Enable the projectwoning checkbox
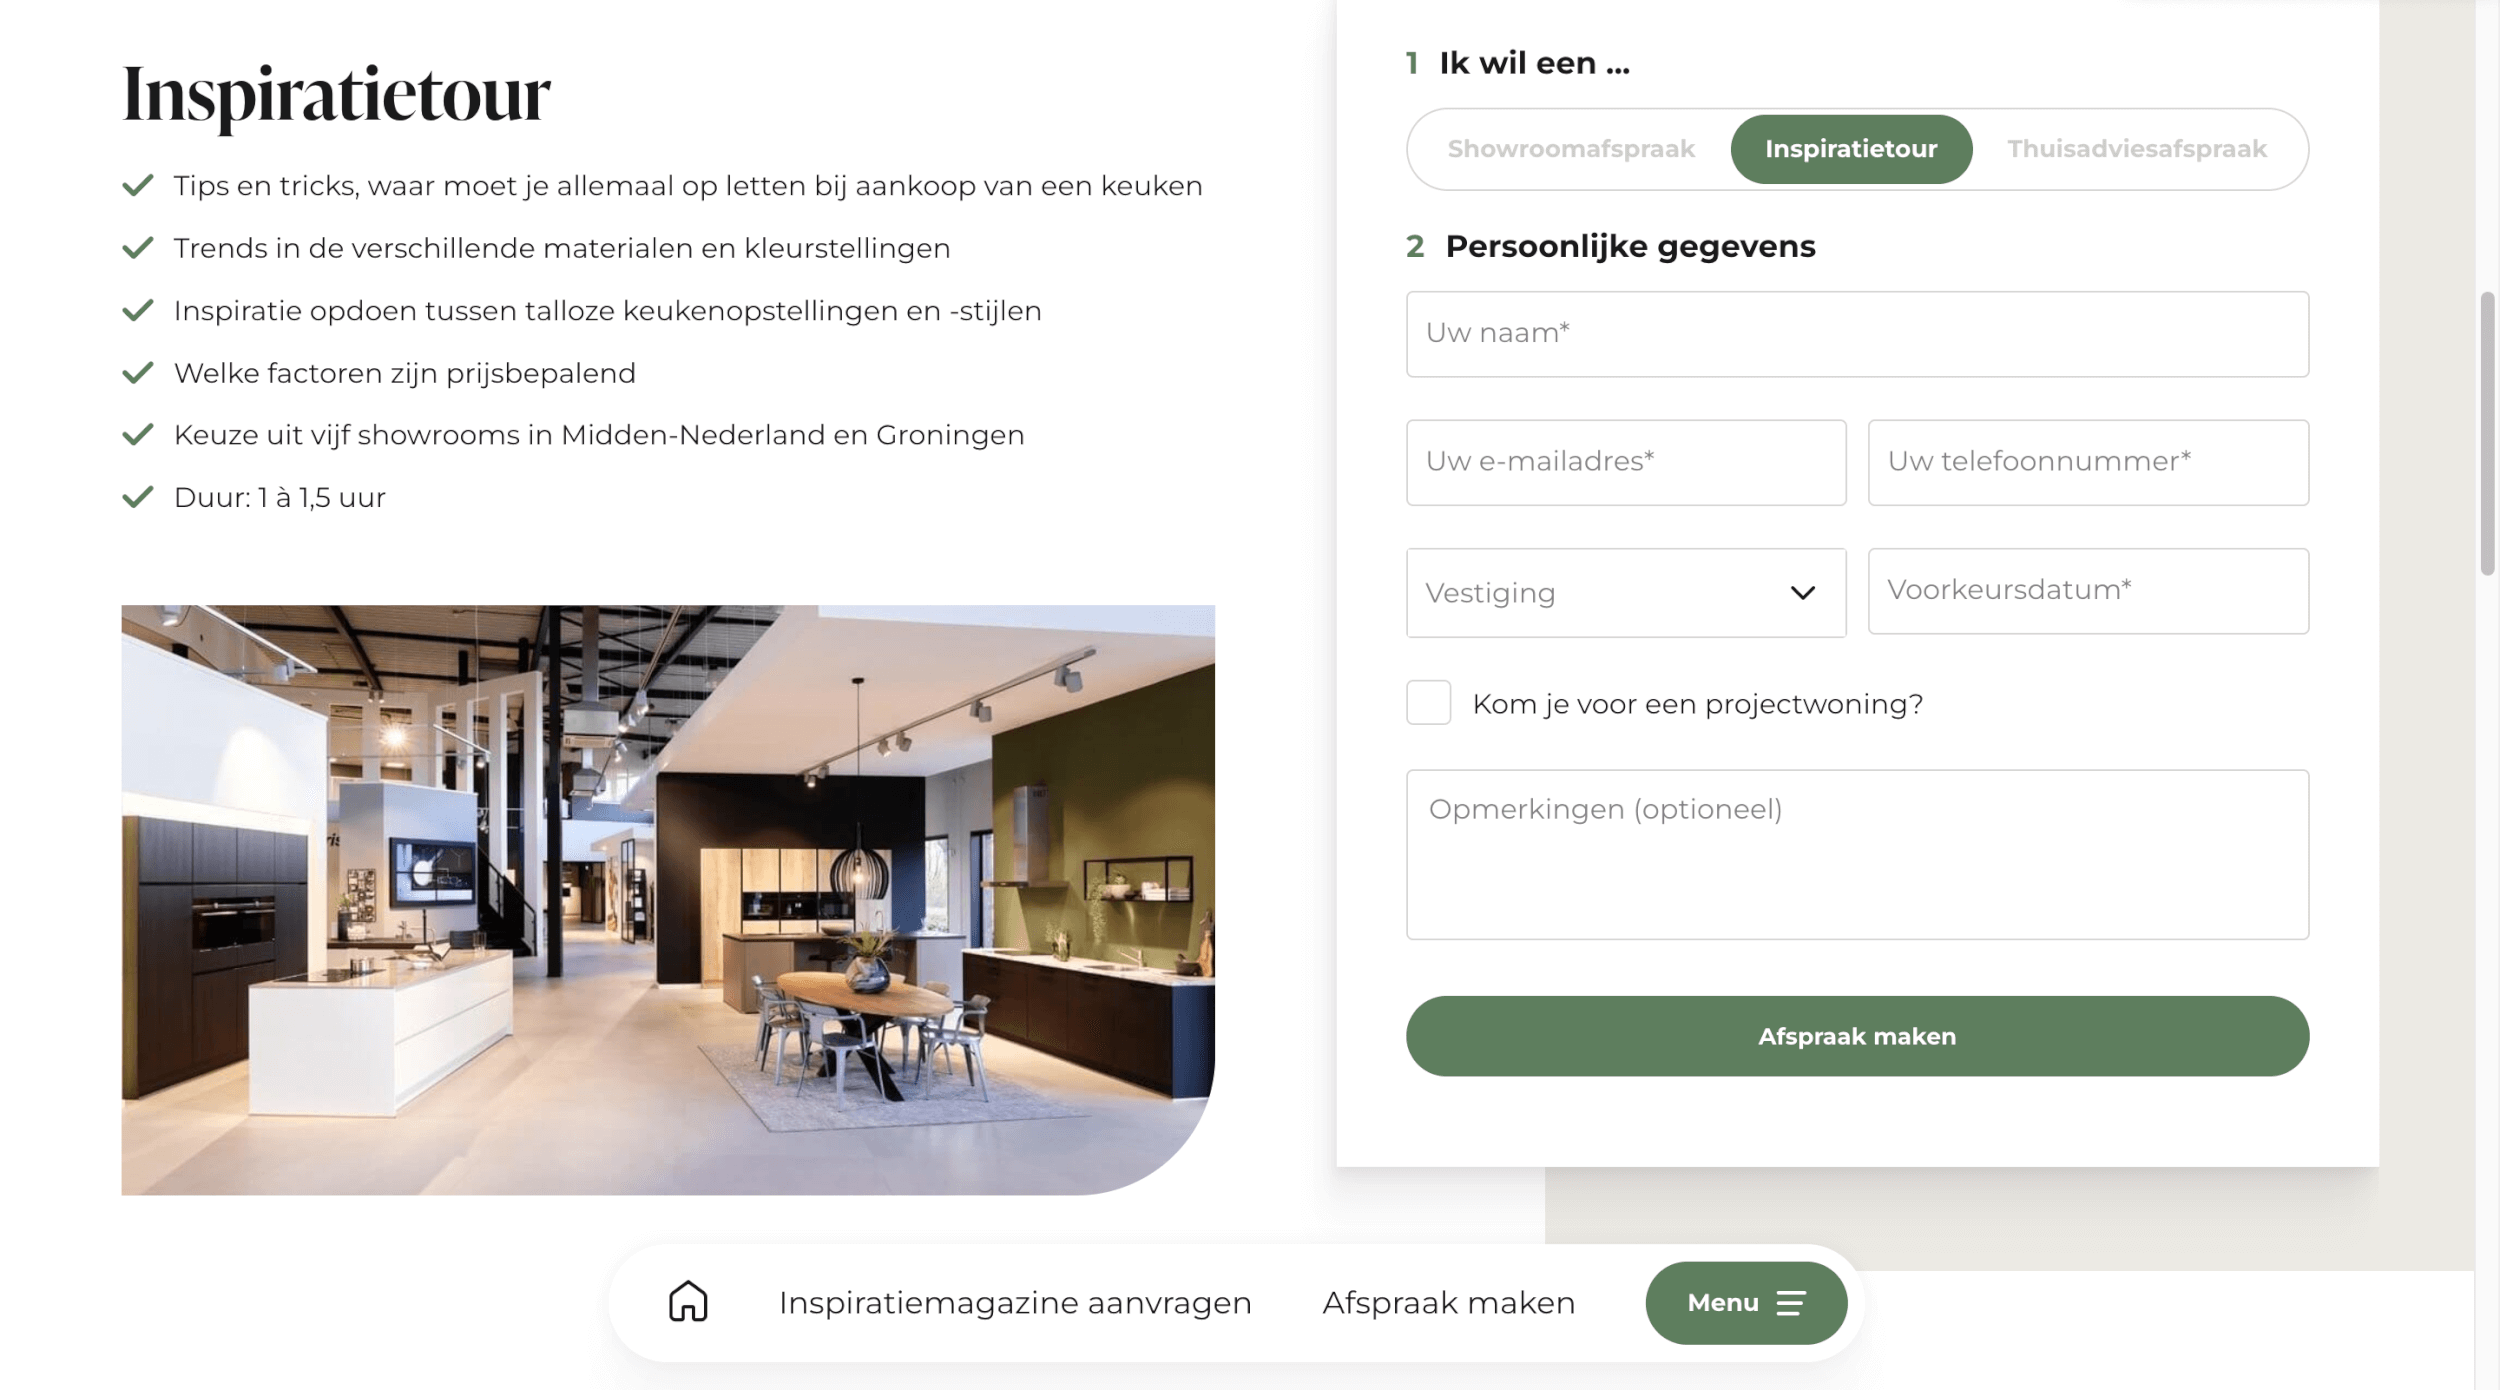Viewport: 2500px width, 1390px height. pyautogui.click(x=1427, y=702)
